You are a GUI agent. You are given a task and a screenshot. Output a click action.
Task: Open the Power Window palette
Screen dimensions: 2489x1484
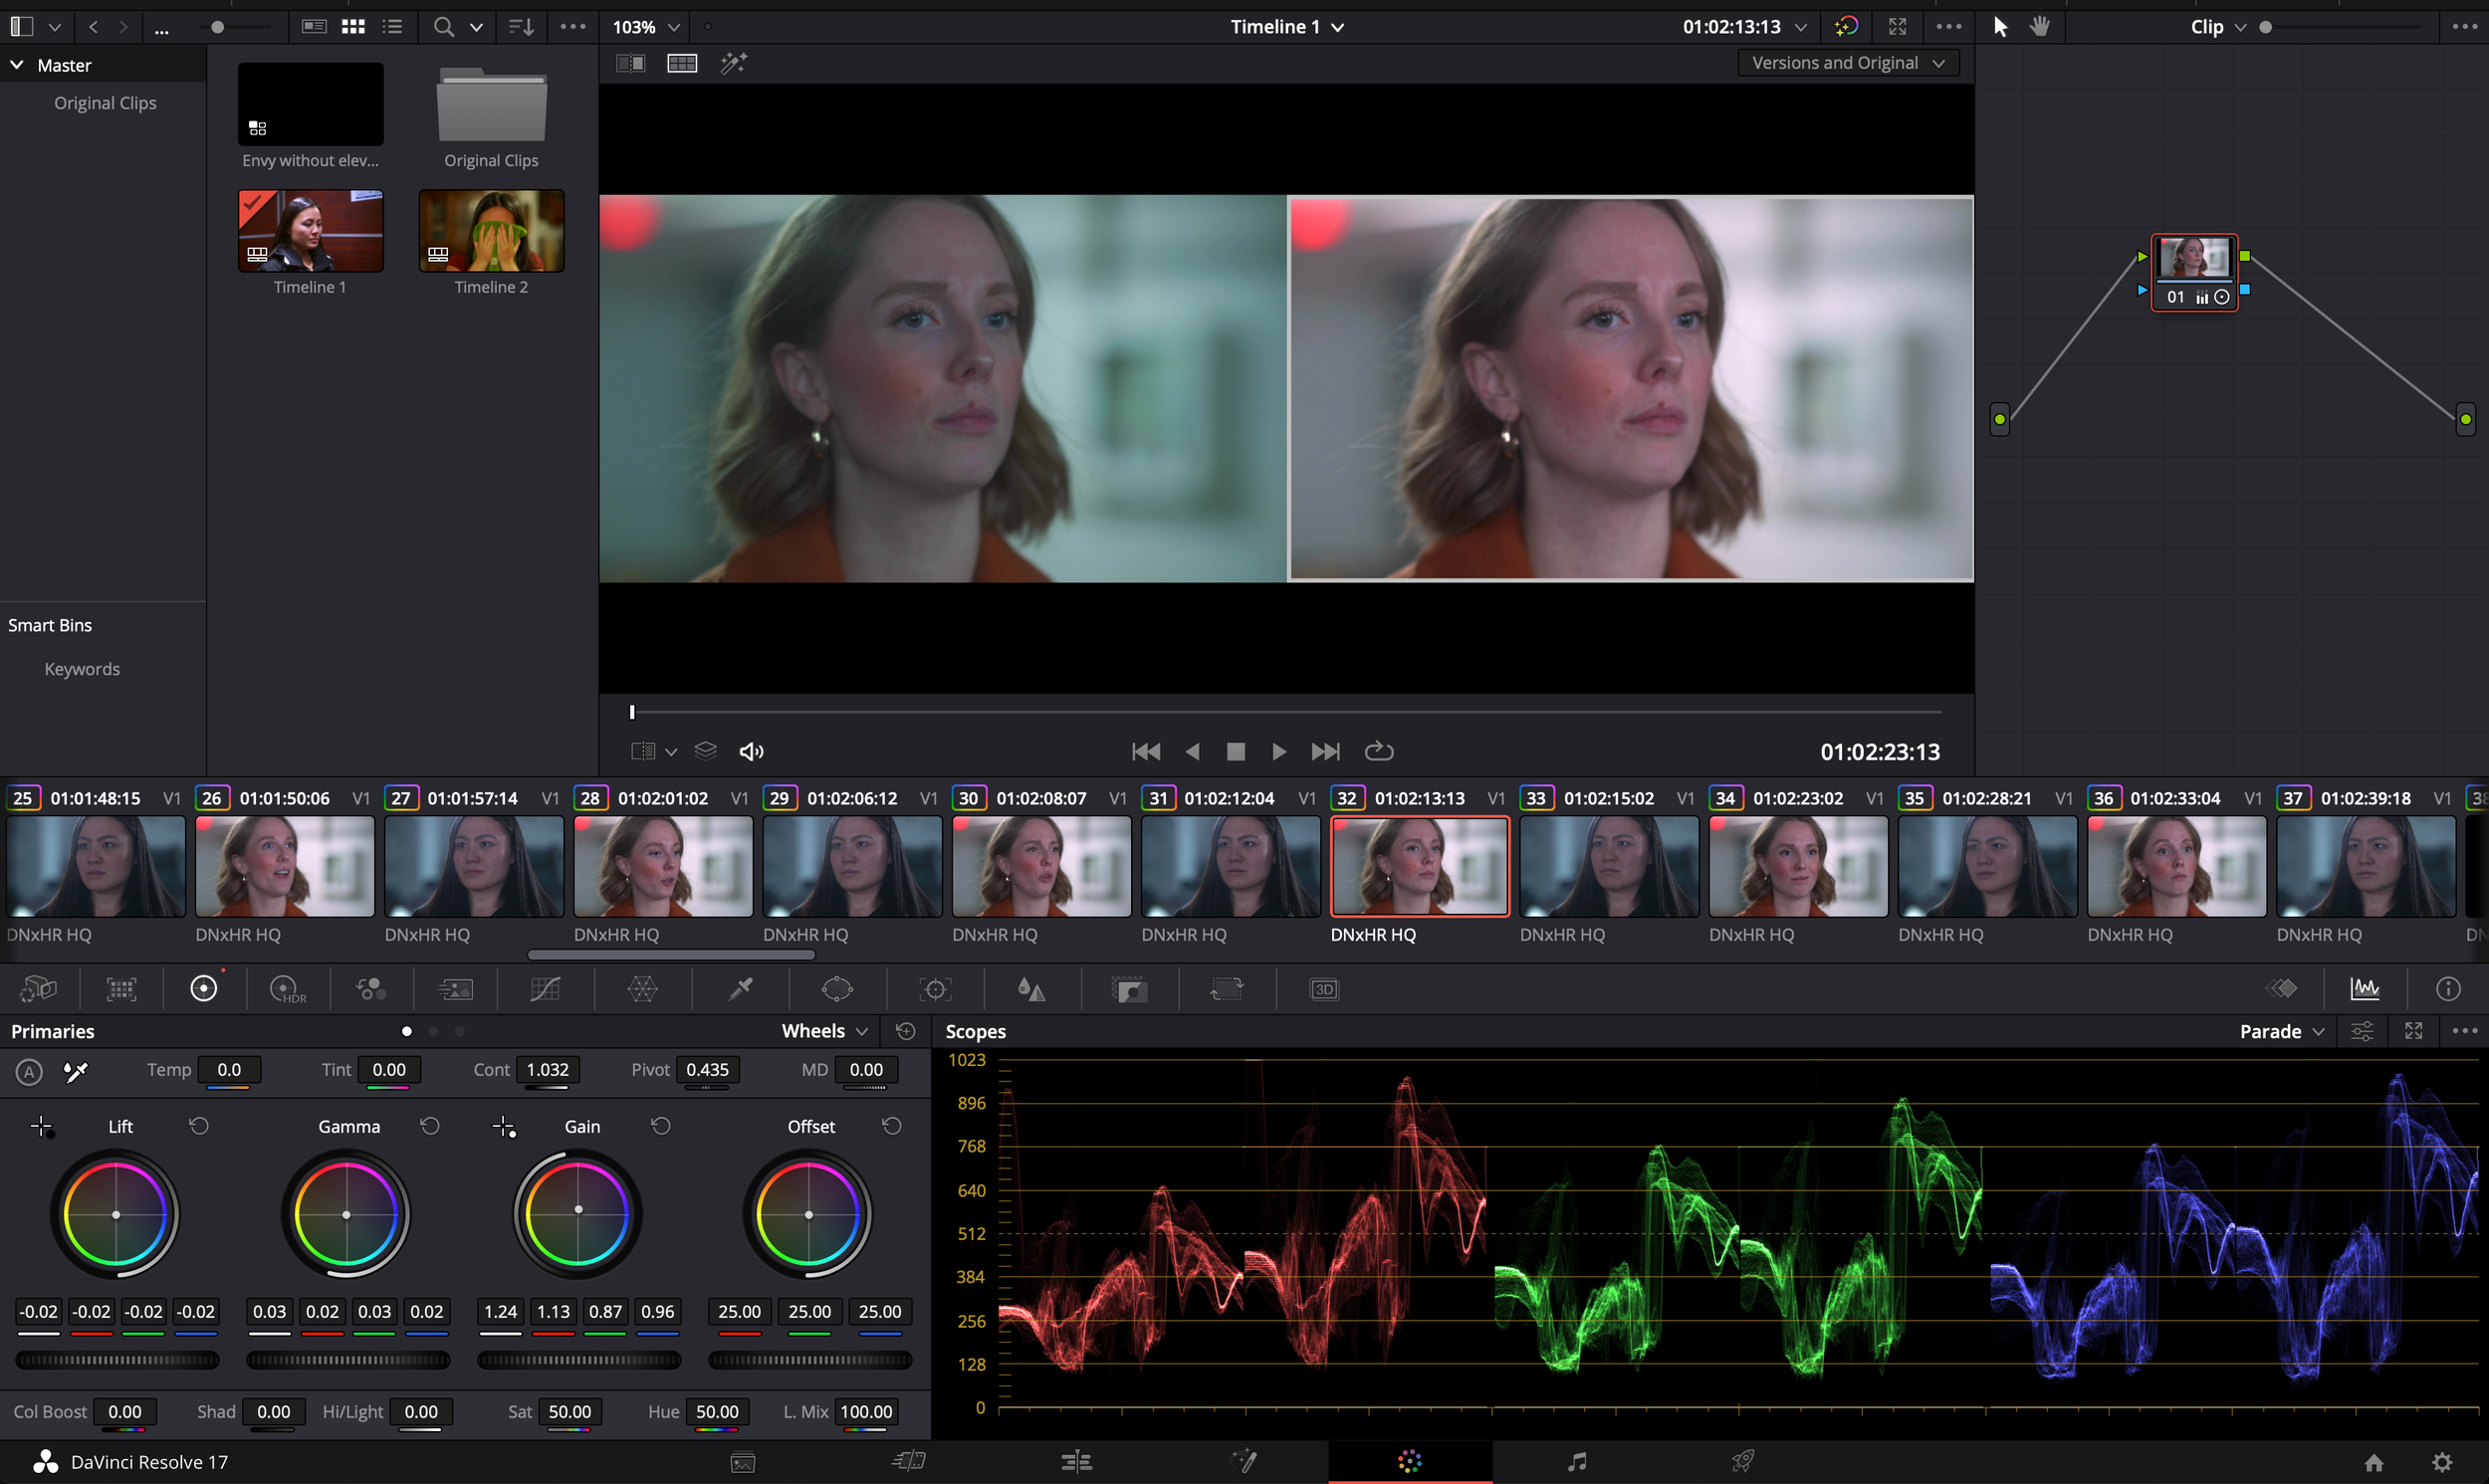(x=837, y=989)
